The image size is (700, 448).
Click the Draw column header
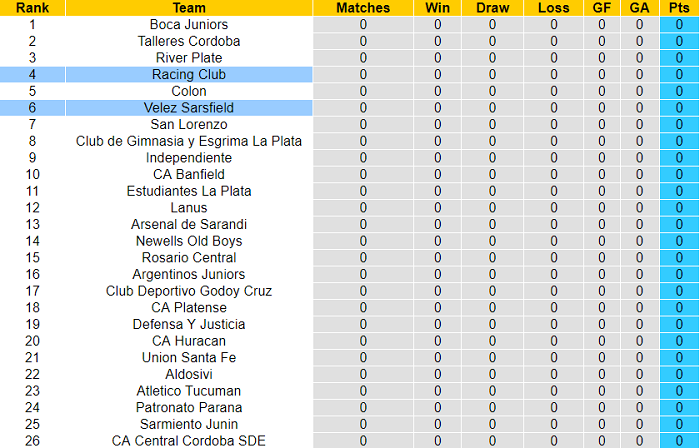(492, 8)
